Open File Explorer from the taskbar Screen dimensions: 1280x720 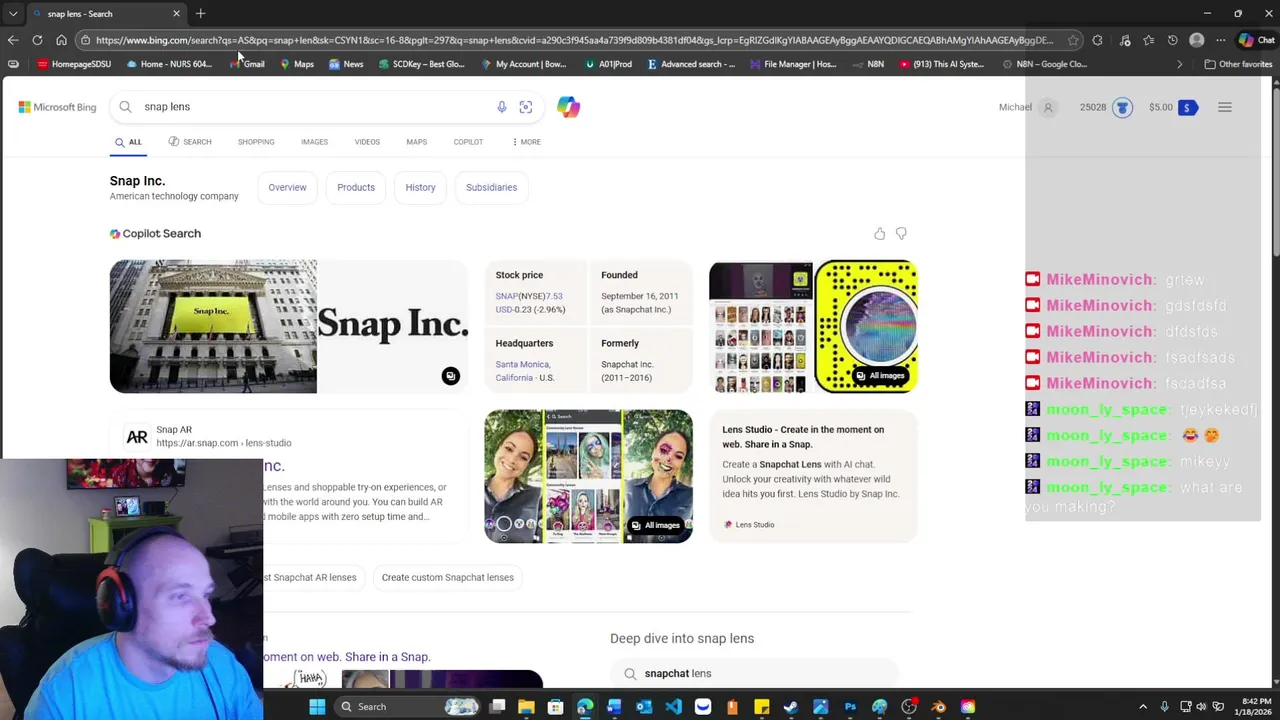click(526, 707)
